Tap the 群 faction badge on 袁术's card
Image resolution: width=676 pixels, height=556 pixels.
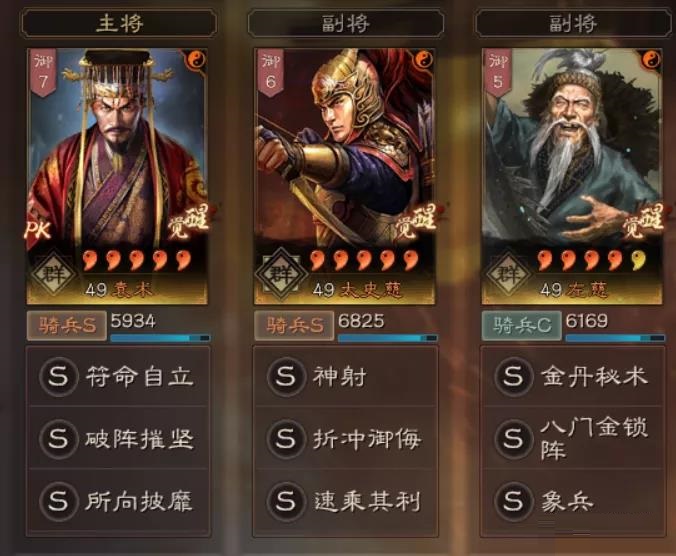click(x=53, y=273)
